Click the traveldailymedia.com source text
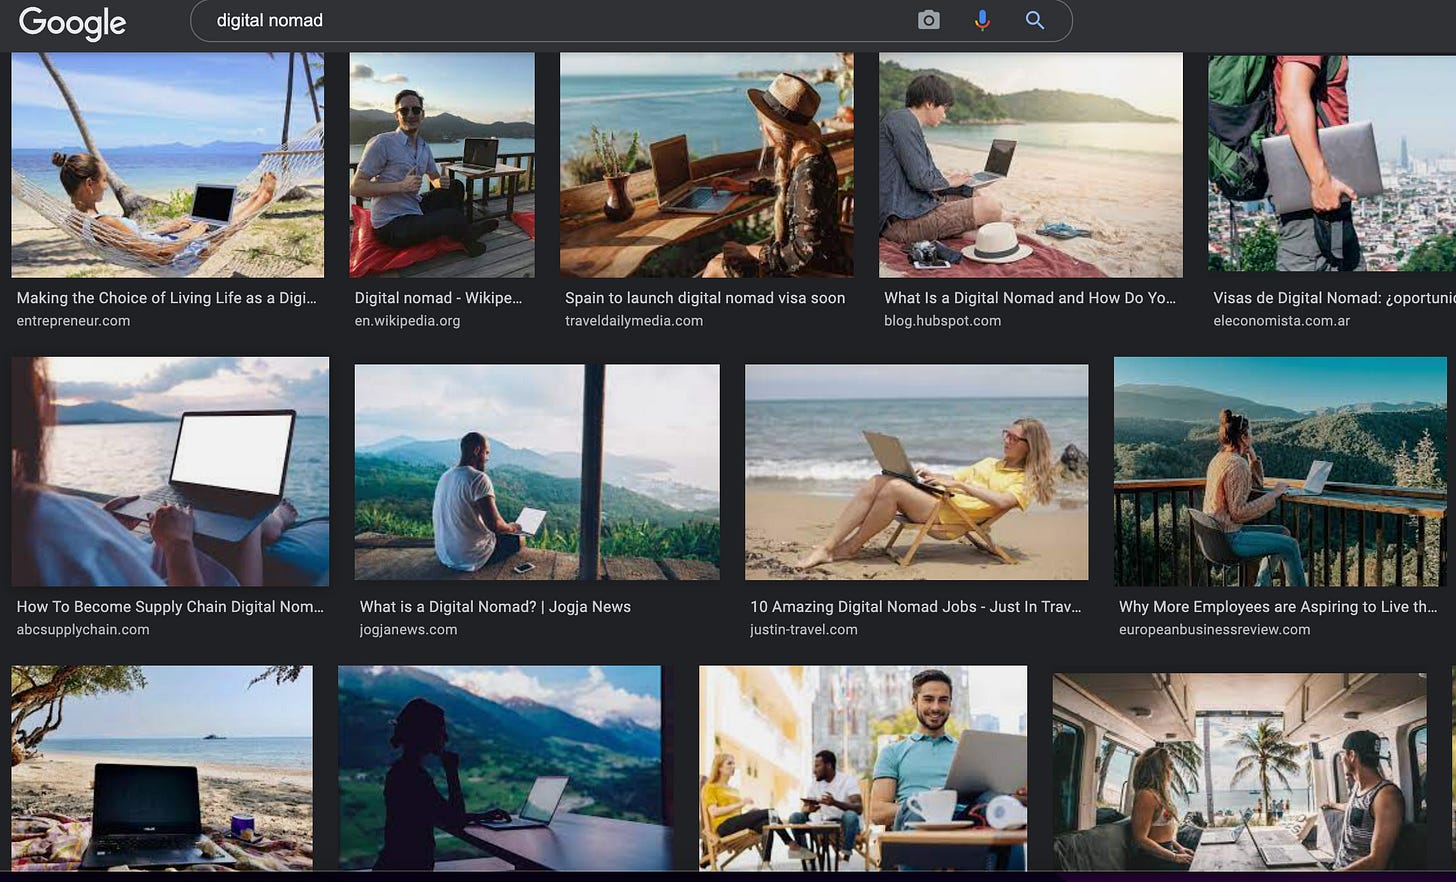The image size is (1456, 882). click(x=634, y=321)
